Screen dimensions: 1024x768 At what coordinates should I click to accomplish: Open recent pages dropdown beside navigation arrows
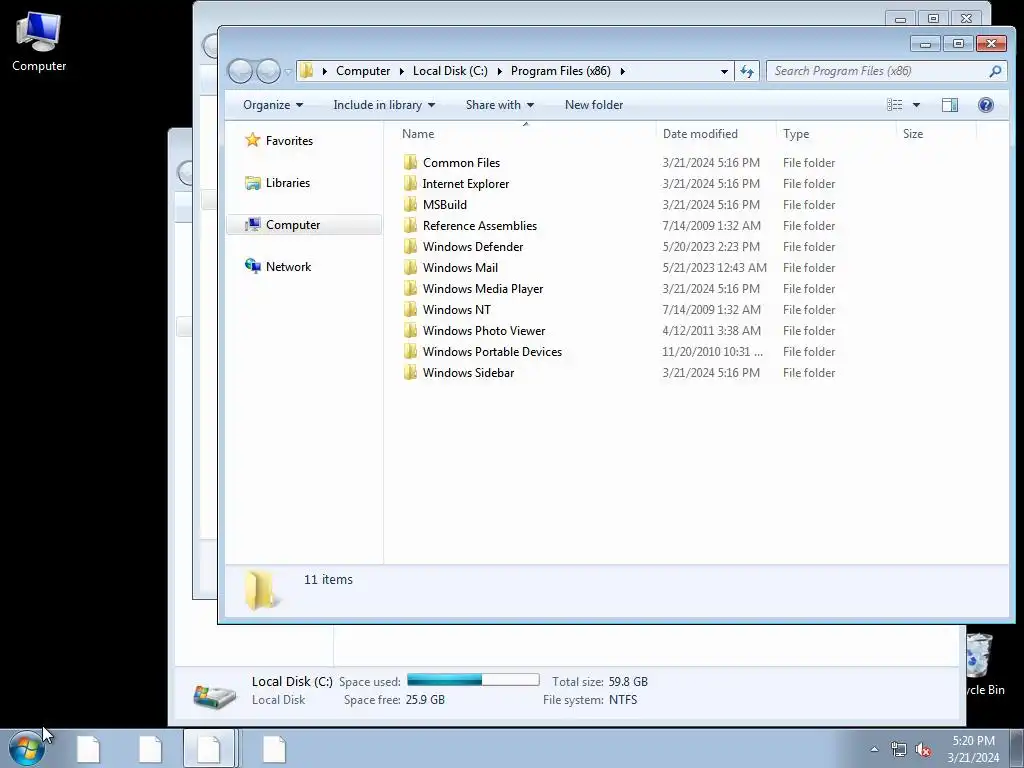coord(288,71)
